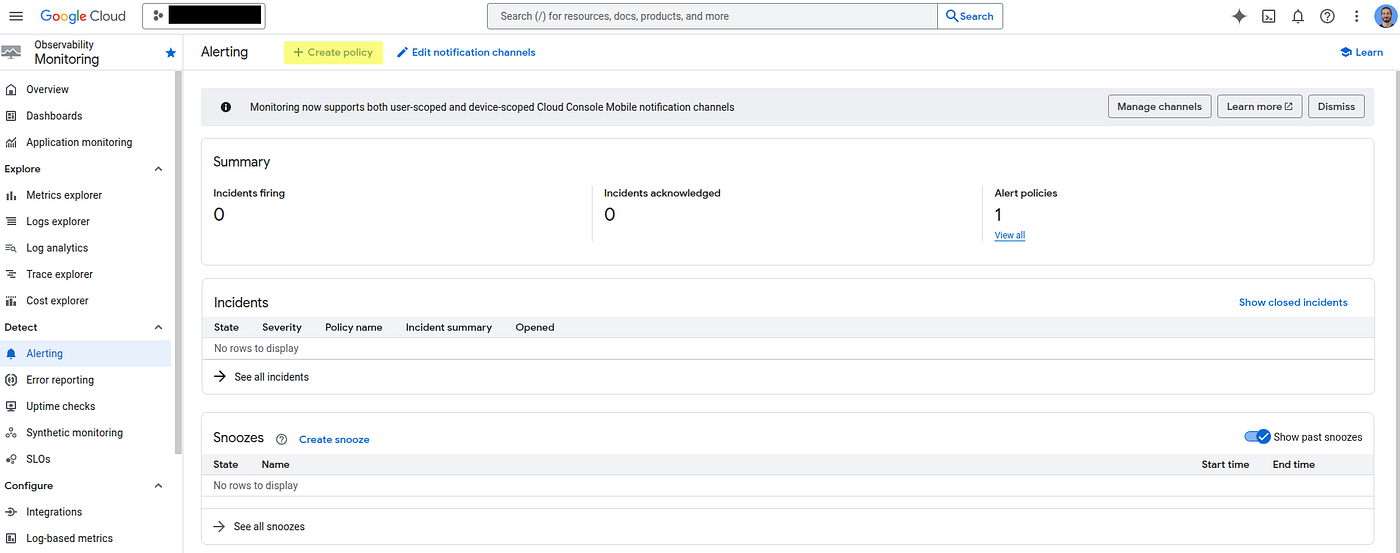Image resolution: width=1400 pixels, height=553 pixels.
Task: Unpin Monitoring using the star icon
Action: pyautogui.click(x=170, y=53)
